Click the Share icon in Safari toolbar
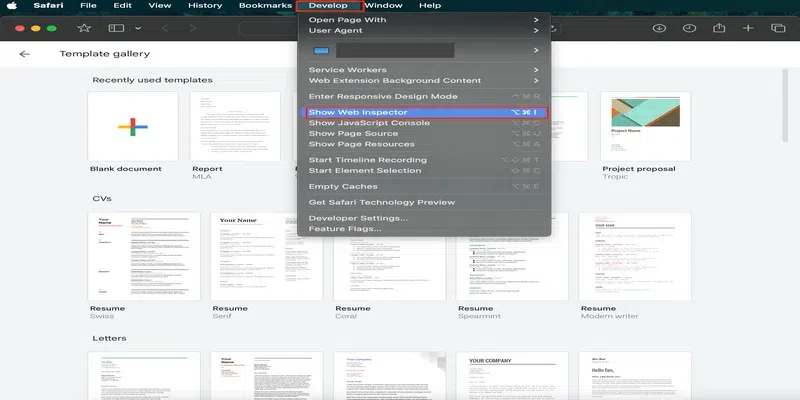The height and width of the screenshot is (400, 800). (719, 28)
